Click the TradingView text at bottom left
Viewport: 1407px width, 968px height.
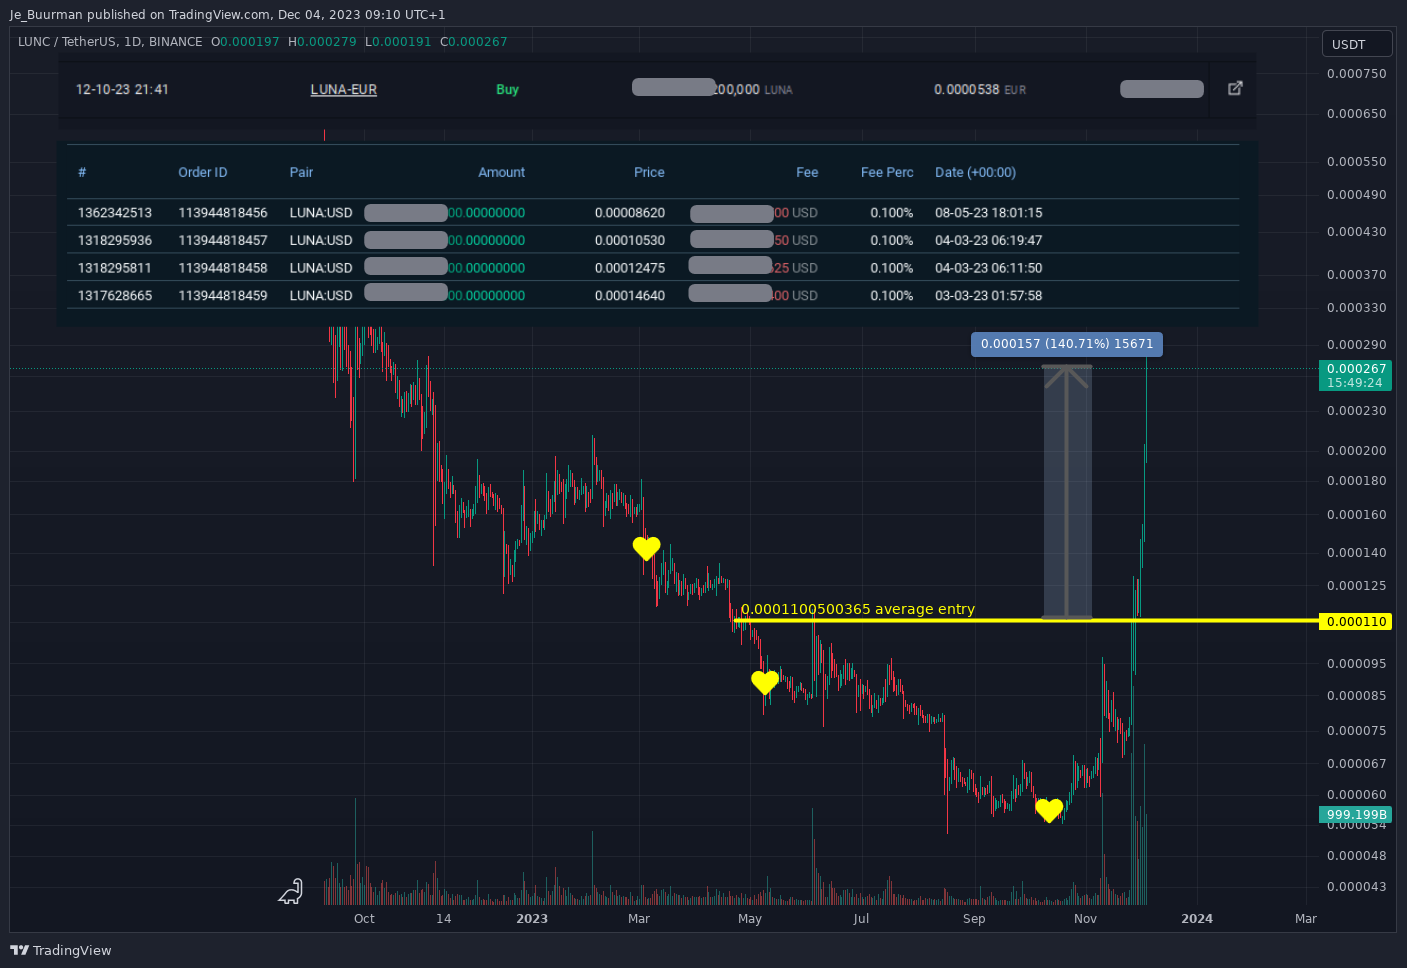[x=72, y=950]
